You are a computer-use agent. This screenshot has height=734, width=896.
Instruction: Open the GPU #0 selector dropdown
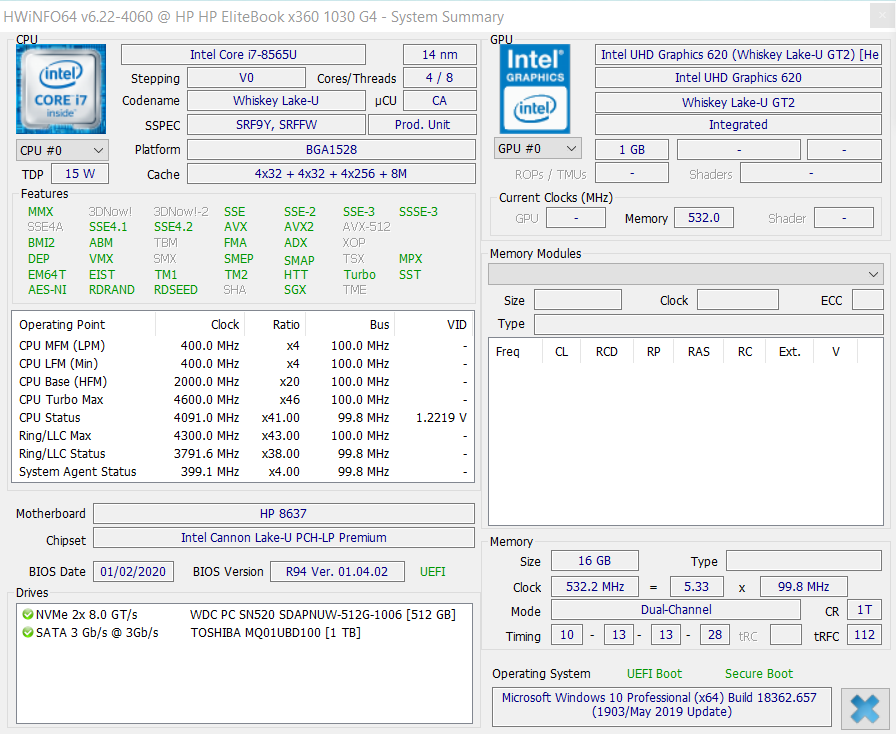pos(538,149)
